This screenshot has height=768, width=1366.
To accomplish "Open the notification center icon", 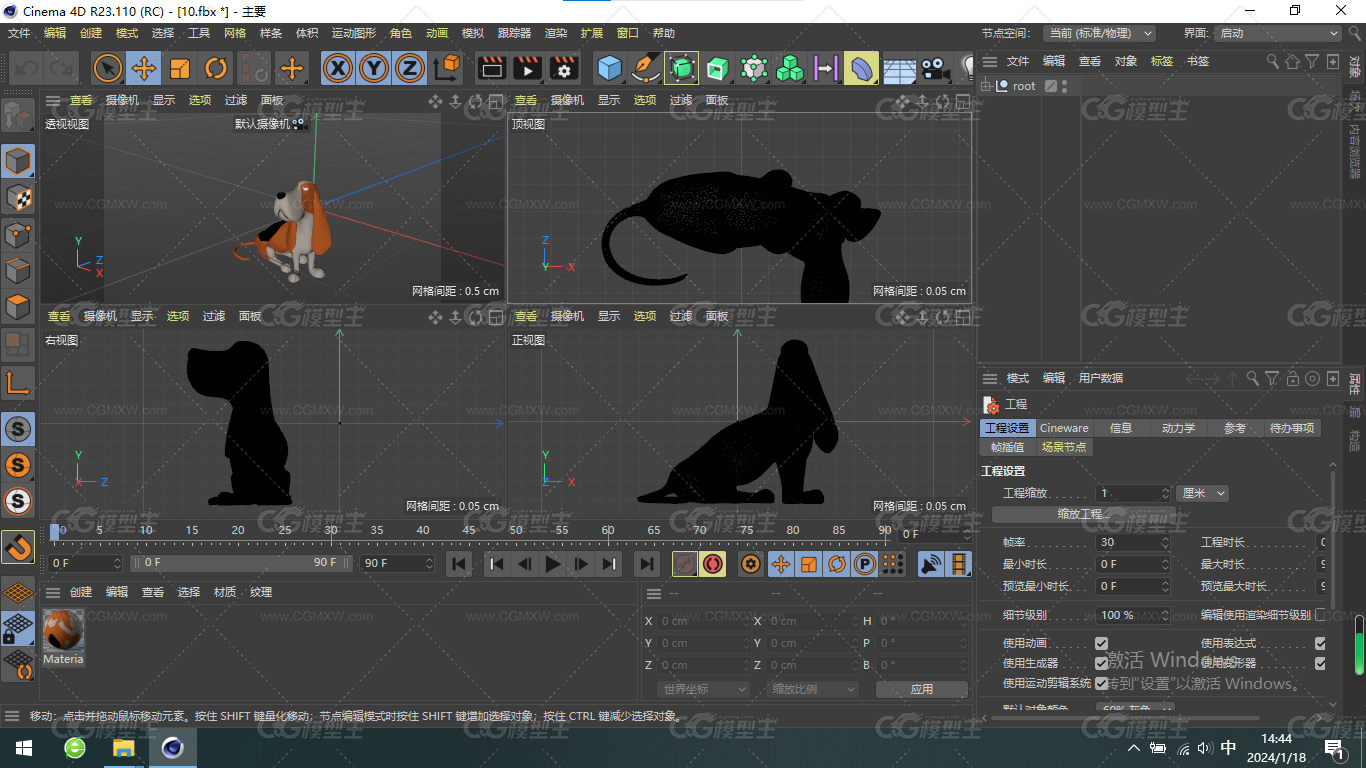I will coord(1333,748).
